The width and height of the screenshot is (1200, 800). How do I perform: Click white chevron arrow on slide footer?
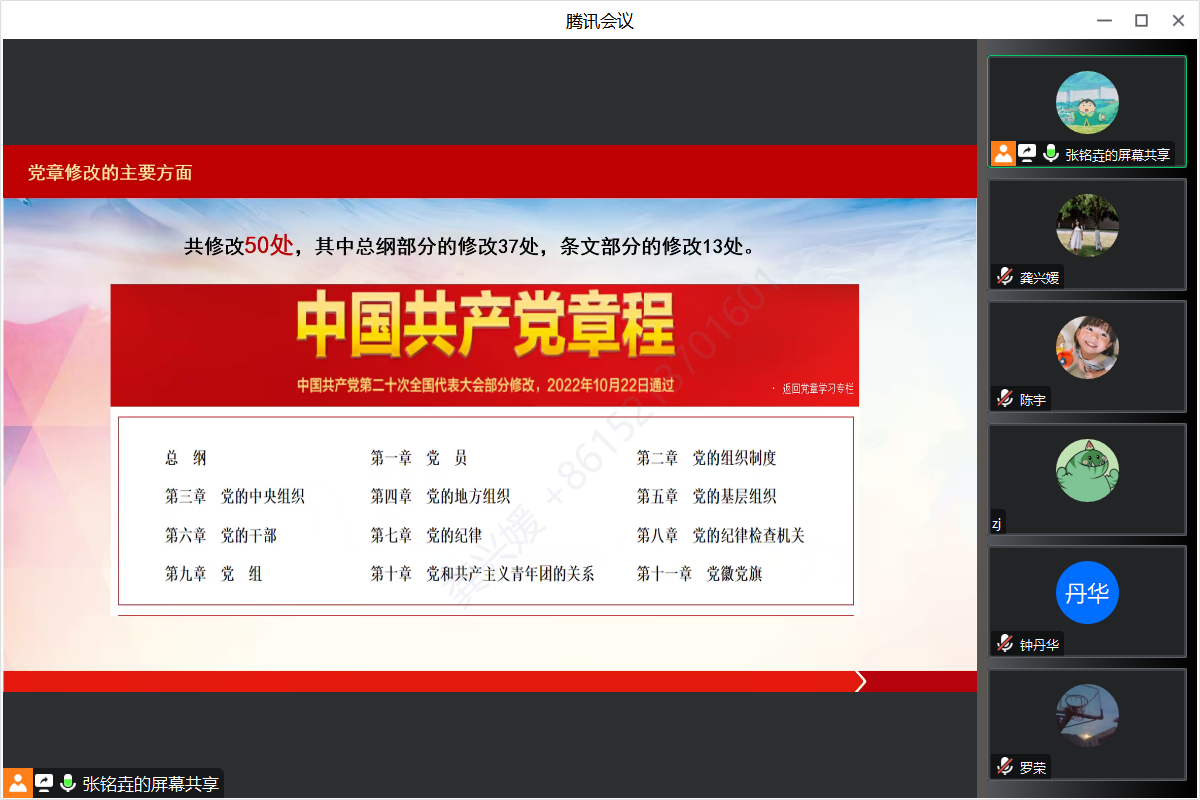[861, 682]
